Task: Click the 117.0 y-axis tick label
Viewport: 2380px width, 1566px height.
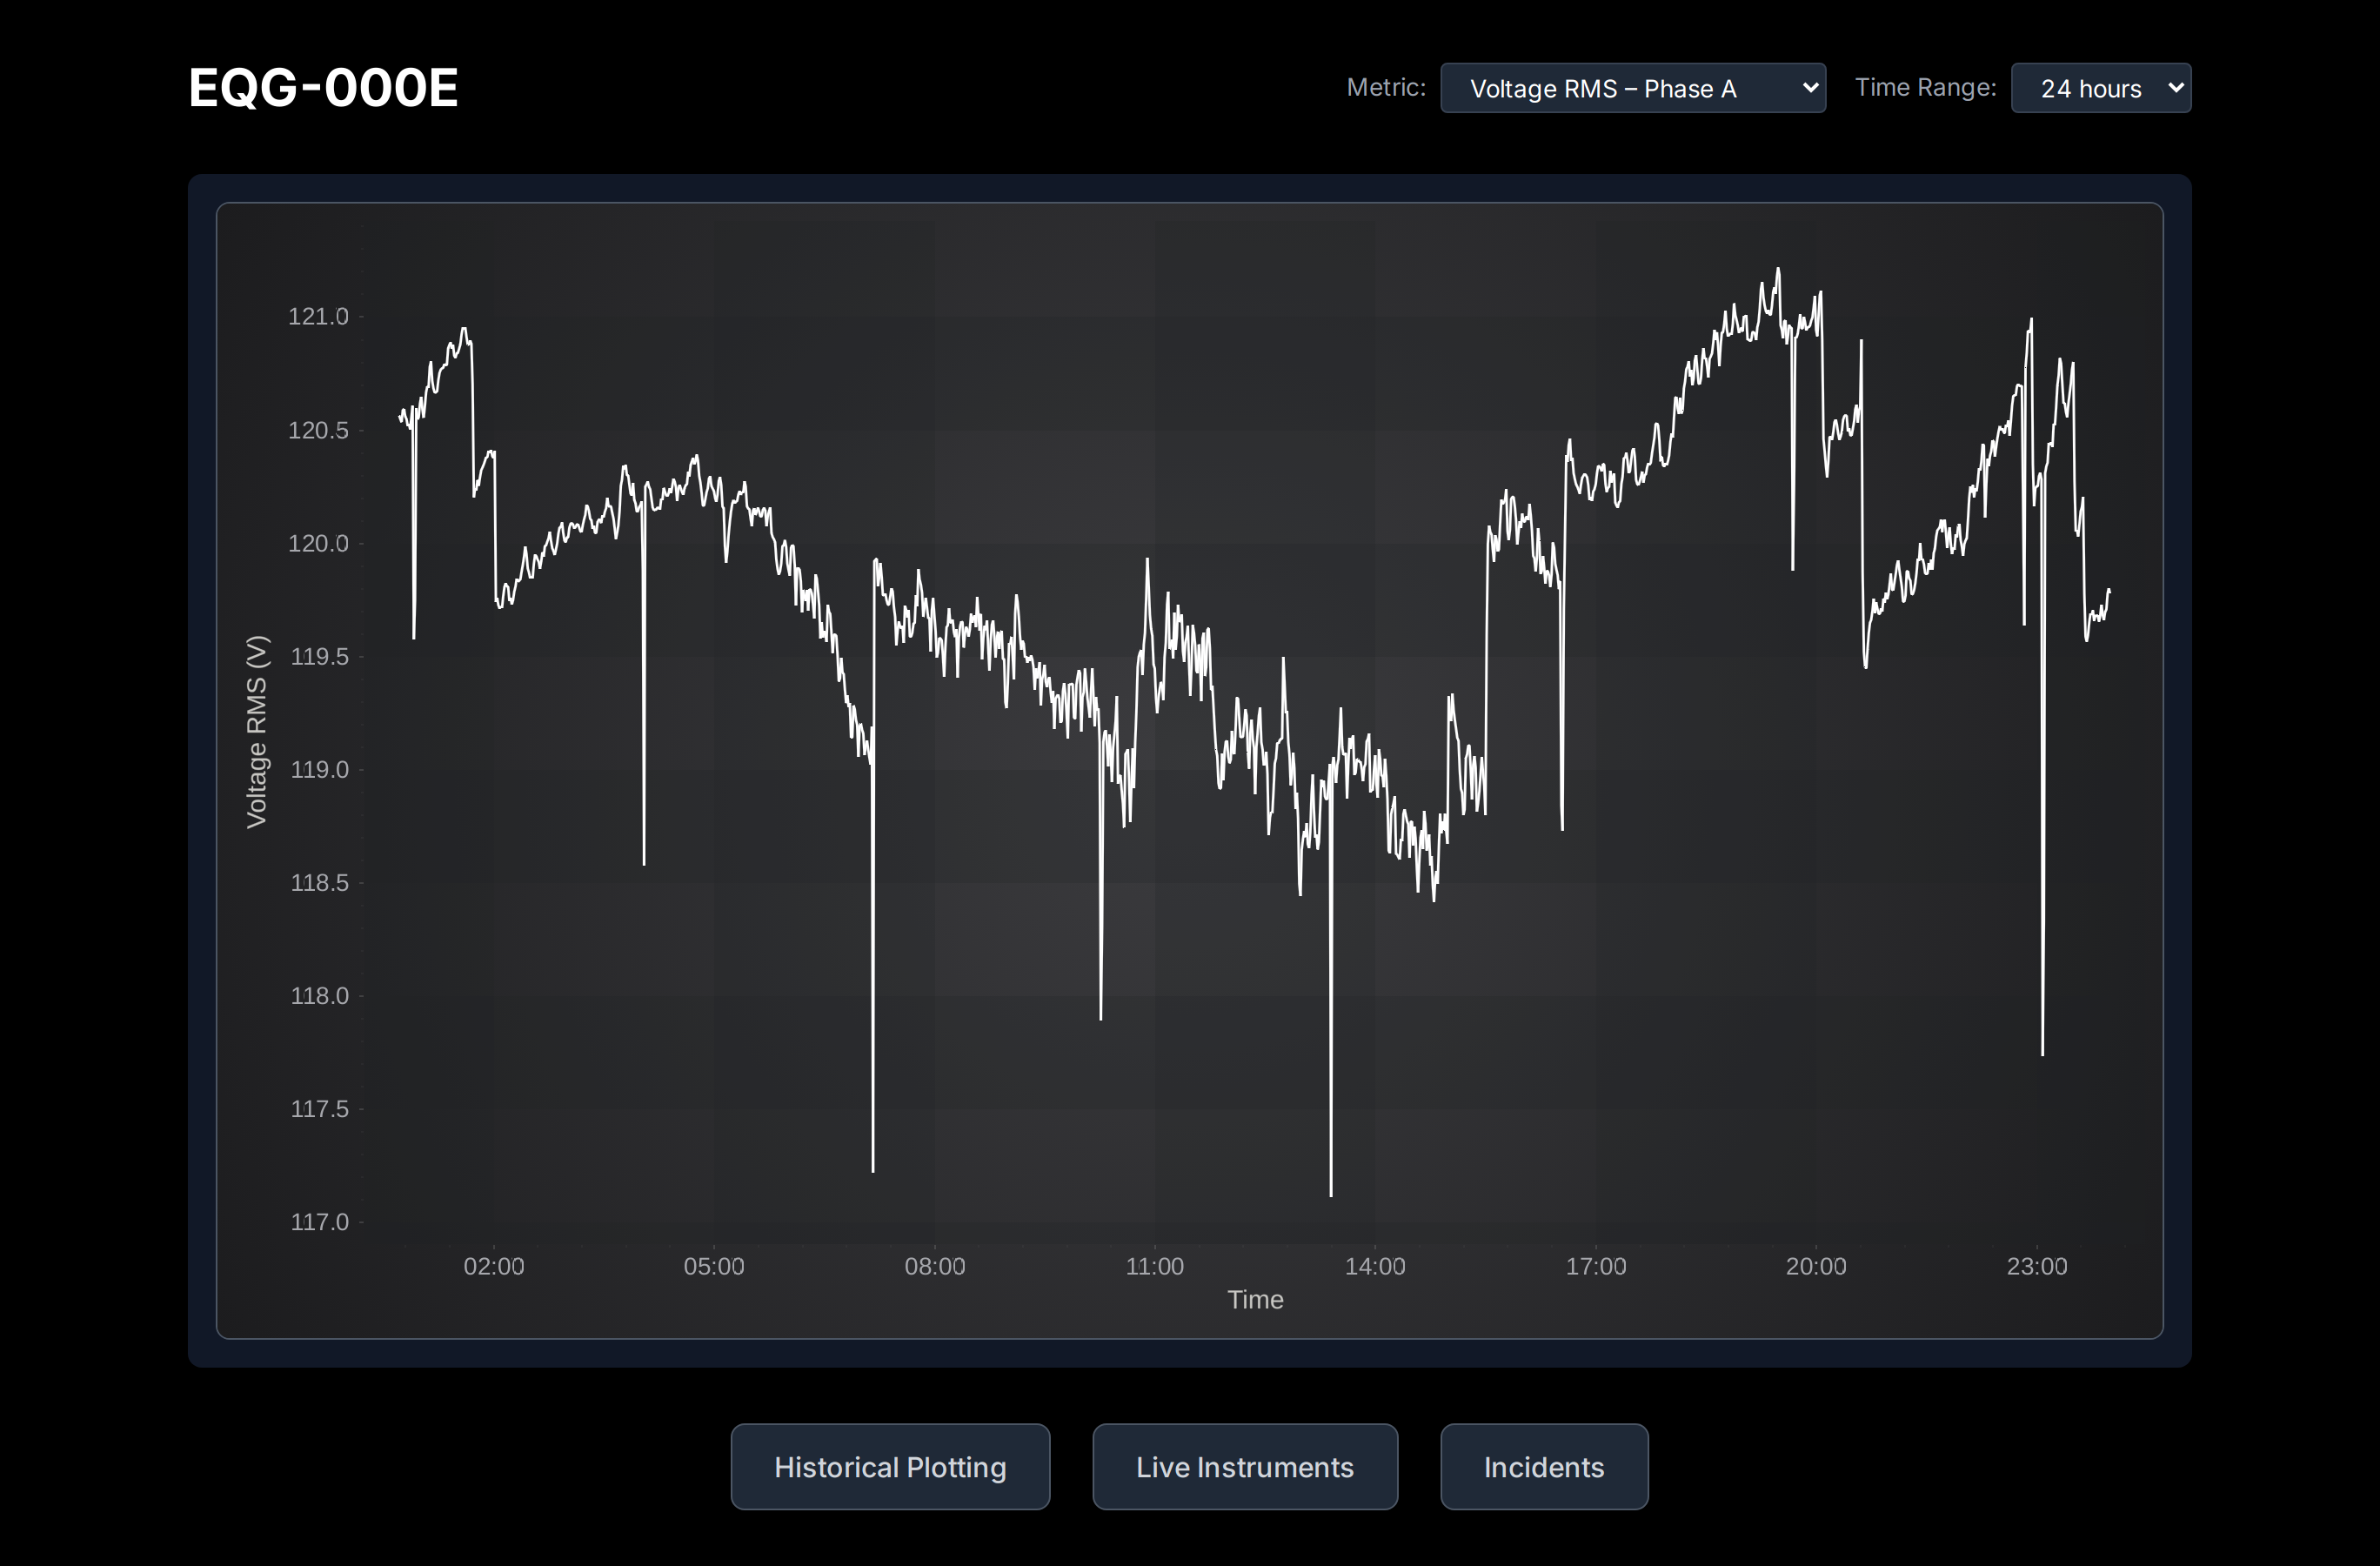Action: 319,1221
